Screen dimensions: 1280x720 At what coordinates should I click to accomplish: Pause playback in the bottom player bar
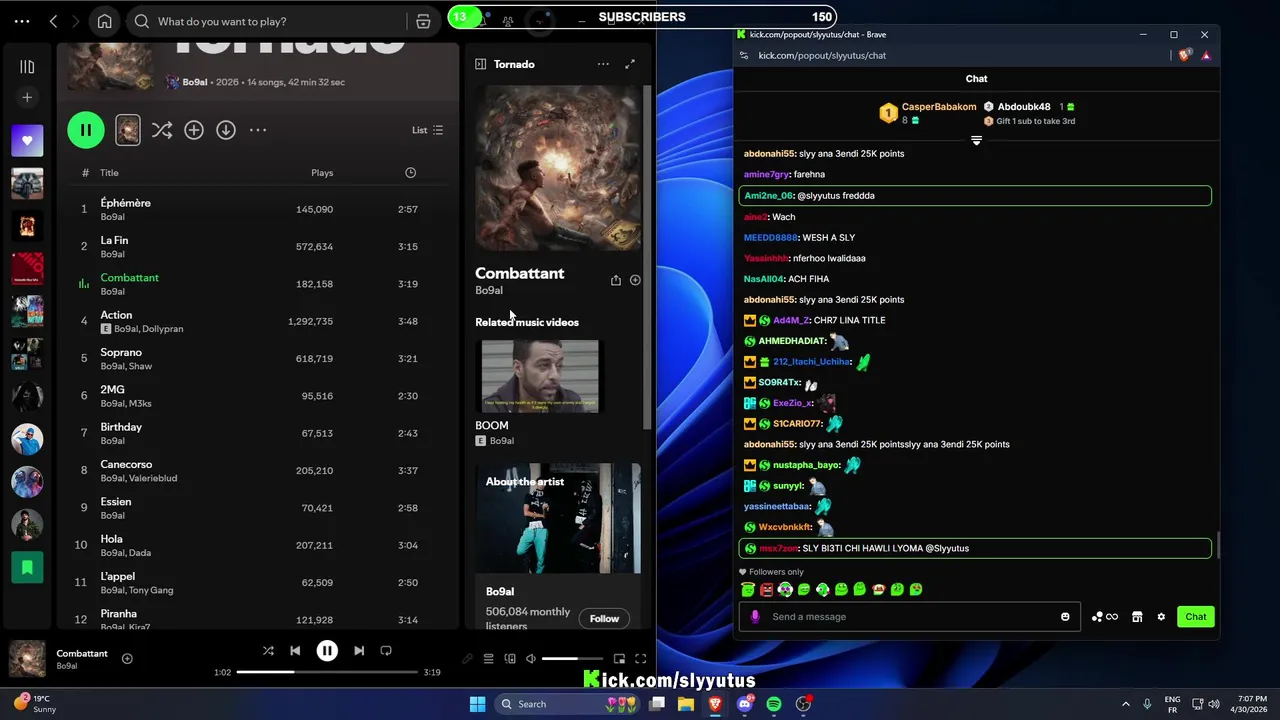pos(327,651)
